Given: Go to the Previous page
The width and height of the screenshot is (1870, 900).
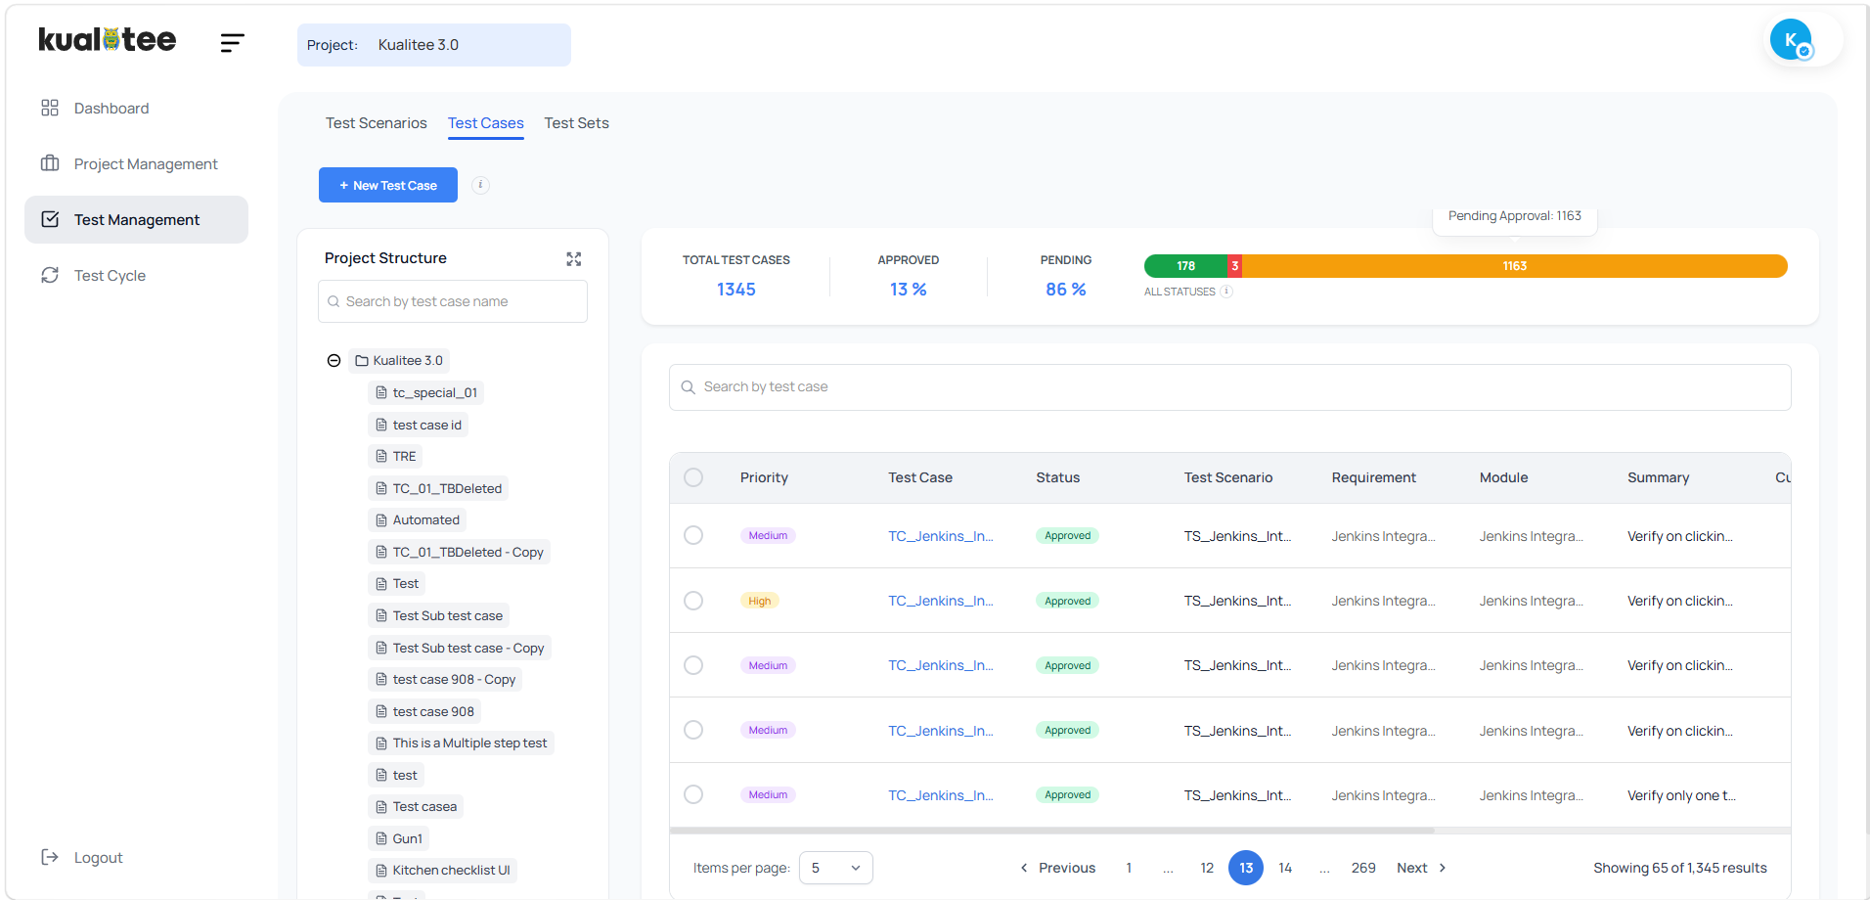Looking at the screenshot, I should pyautogui.click(x=1057, y=868).
